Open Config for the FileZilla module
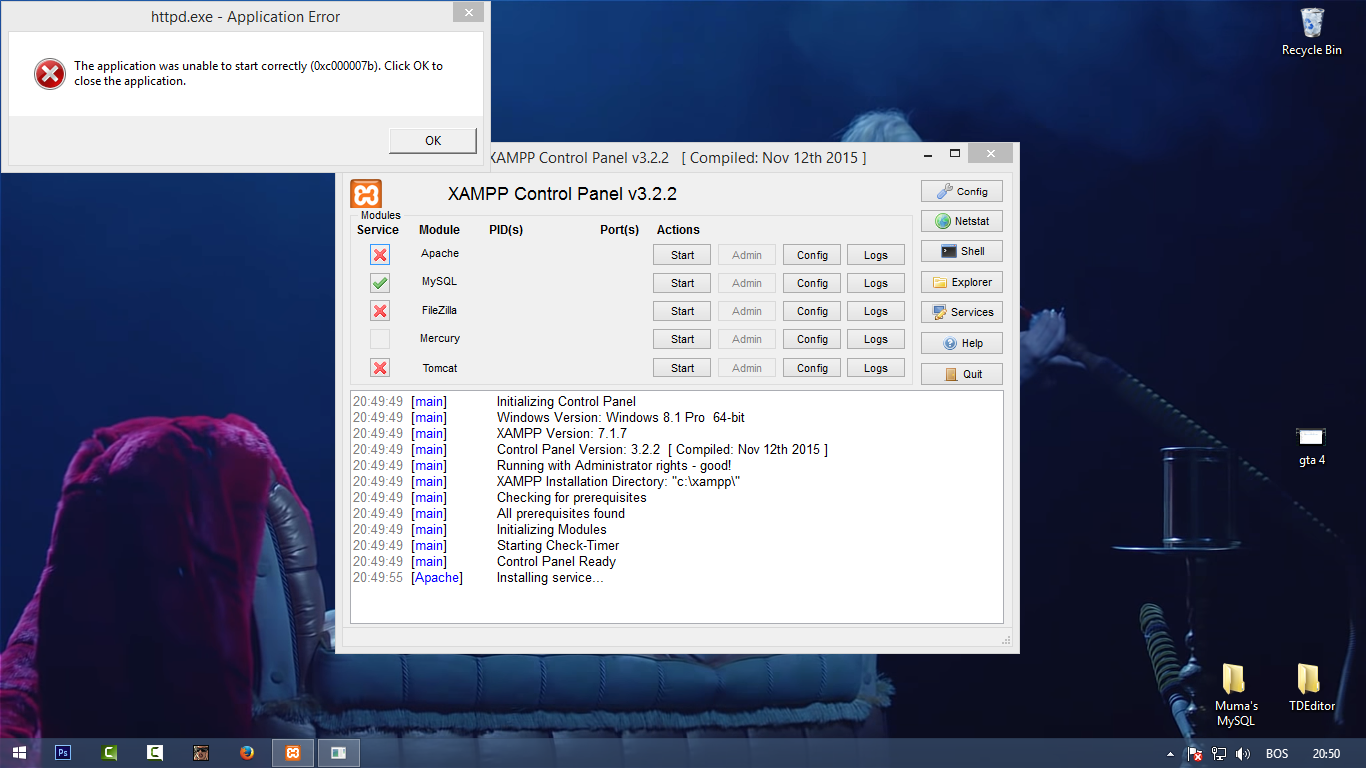 tap(812, 311)
